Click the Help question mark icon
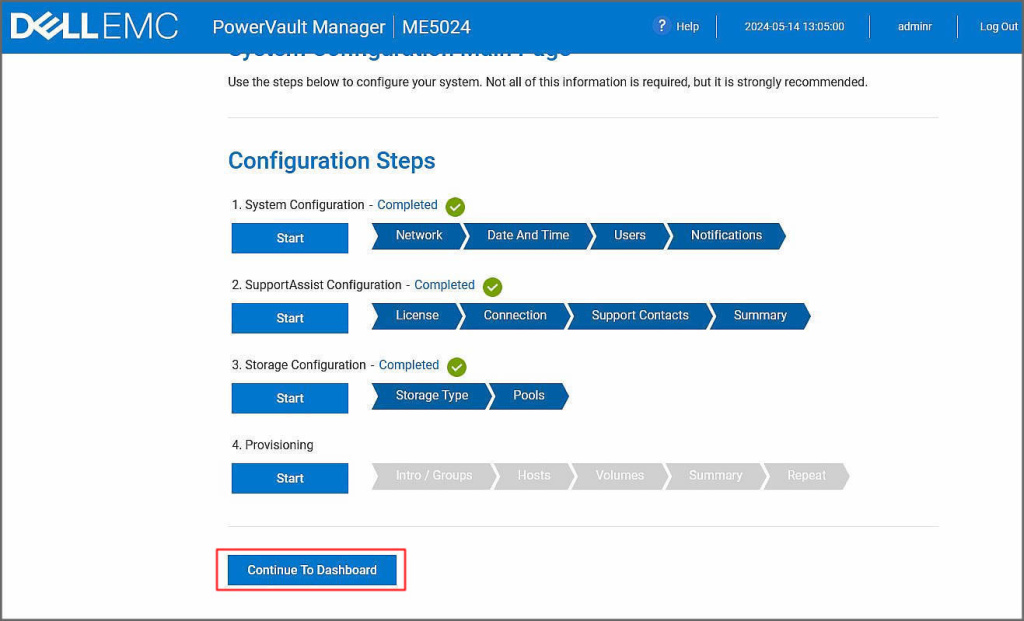This screenshot has width=1024, height=621. pyautogui.click(x=661, y=26)
